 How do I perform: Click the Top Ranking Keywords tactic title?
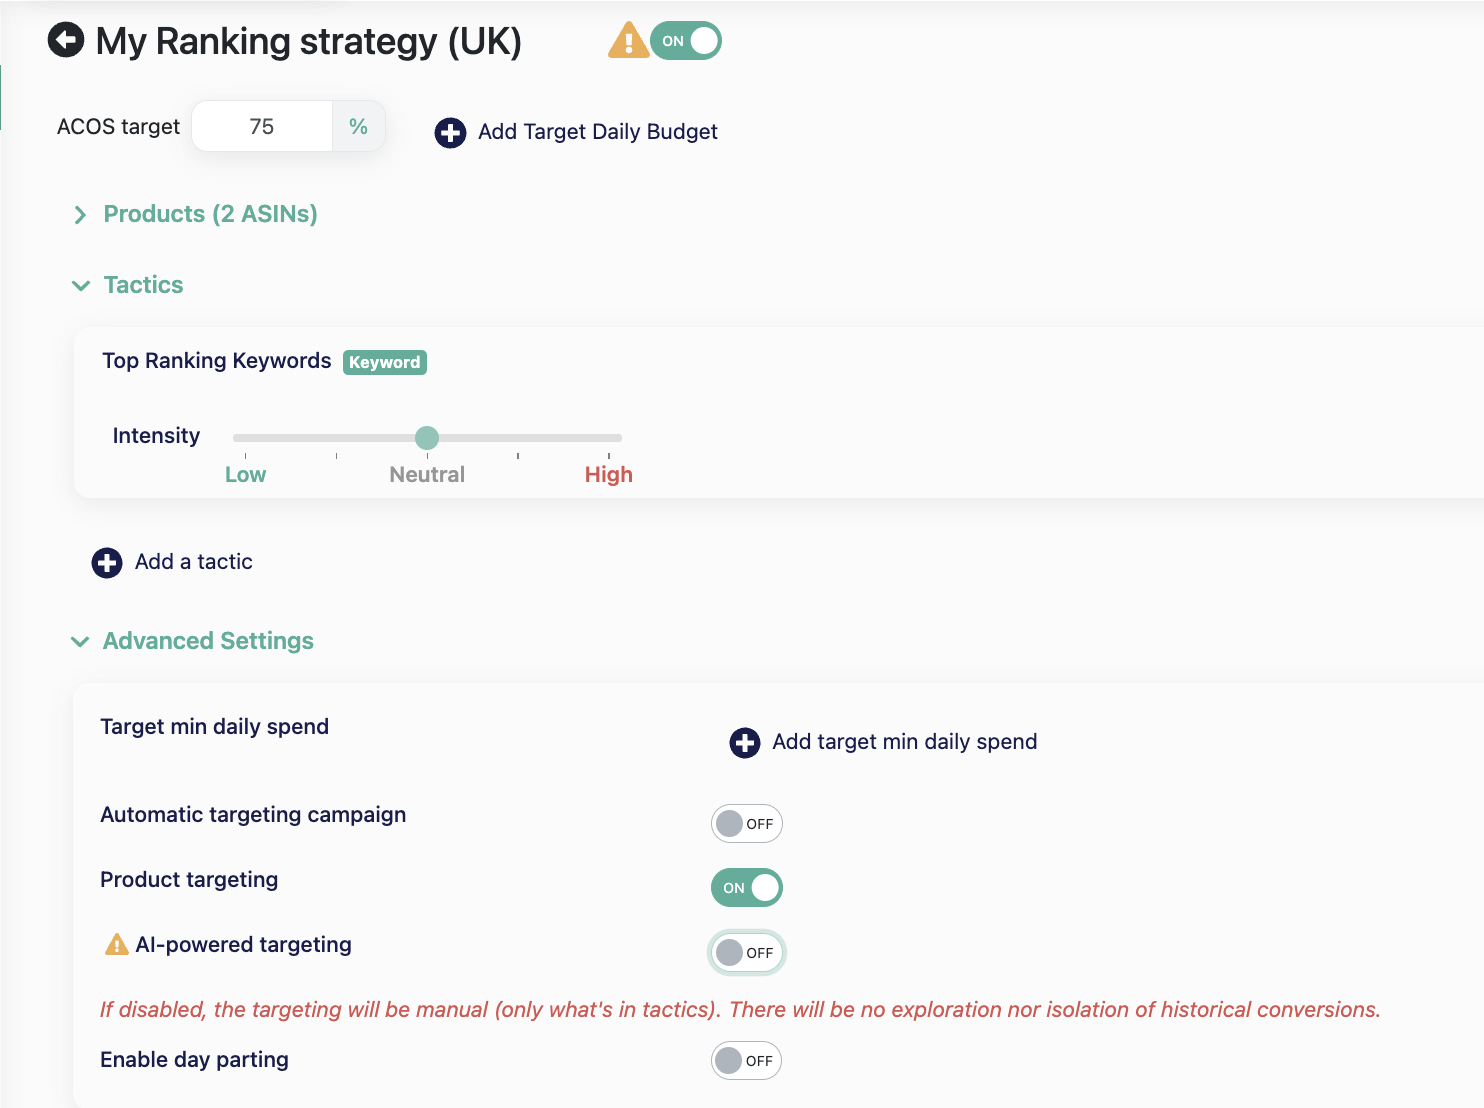coord(217,361)
